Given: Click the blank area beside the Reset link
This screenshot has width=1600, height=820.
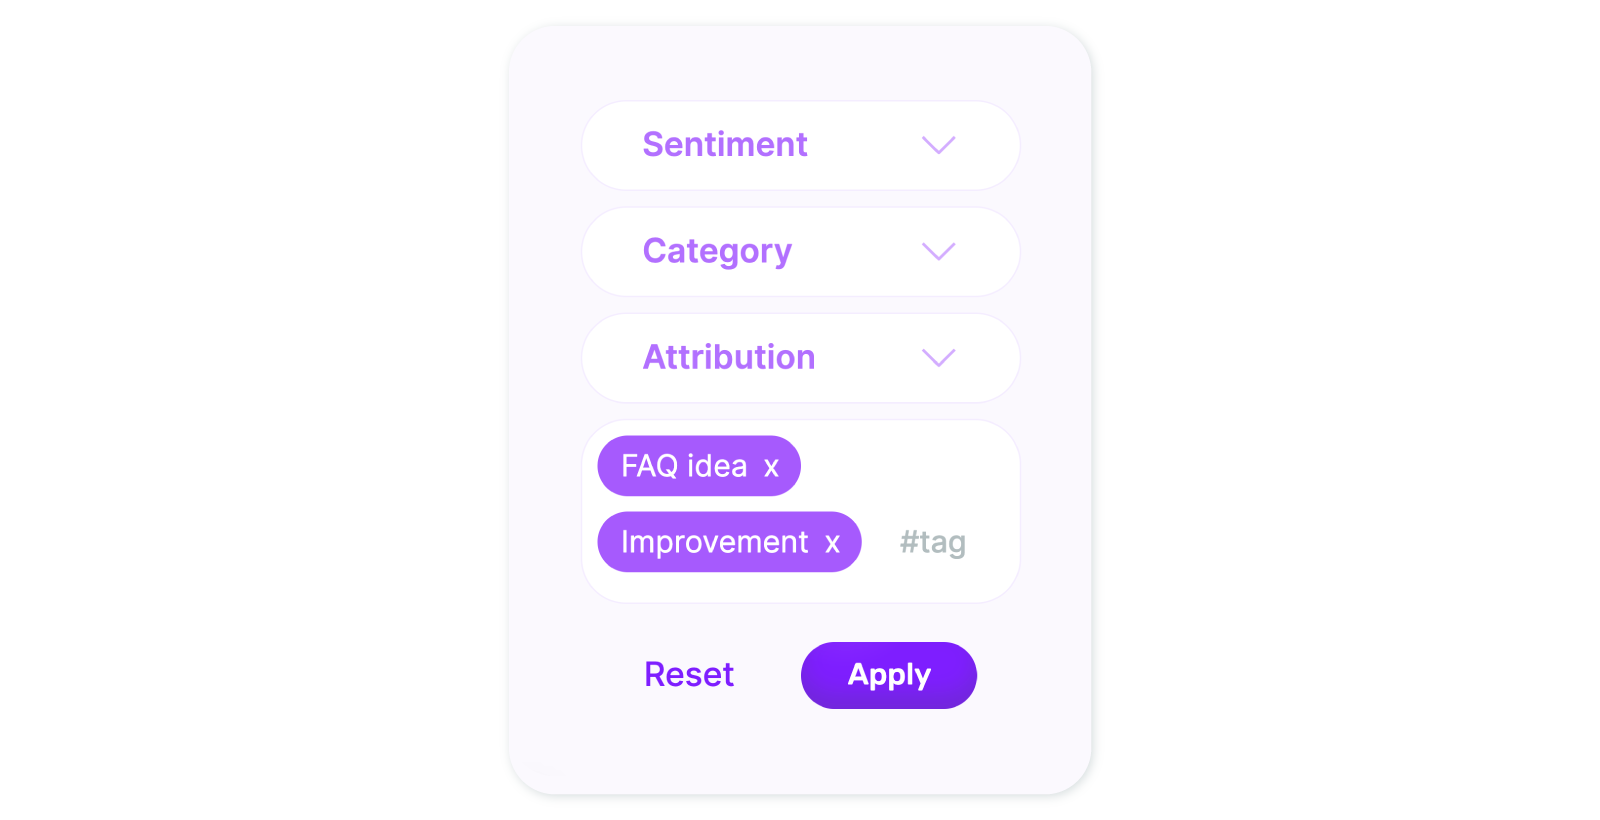Looking at the screenshot, I should [768, 675].
